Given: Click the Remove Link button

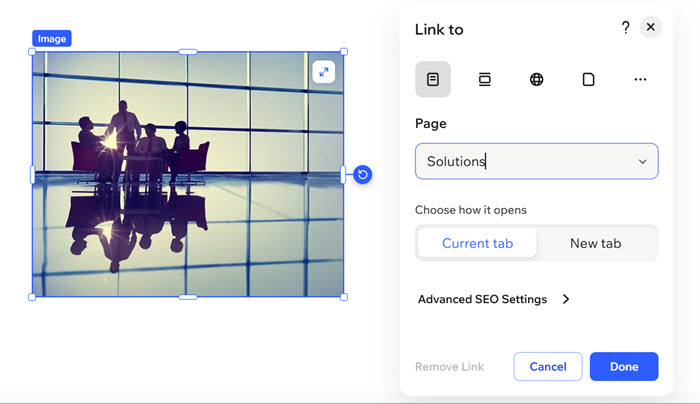Looking at the screenshot, I should tap(449, 367).
